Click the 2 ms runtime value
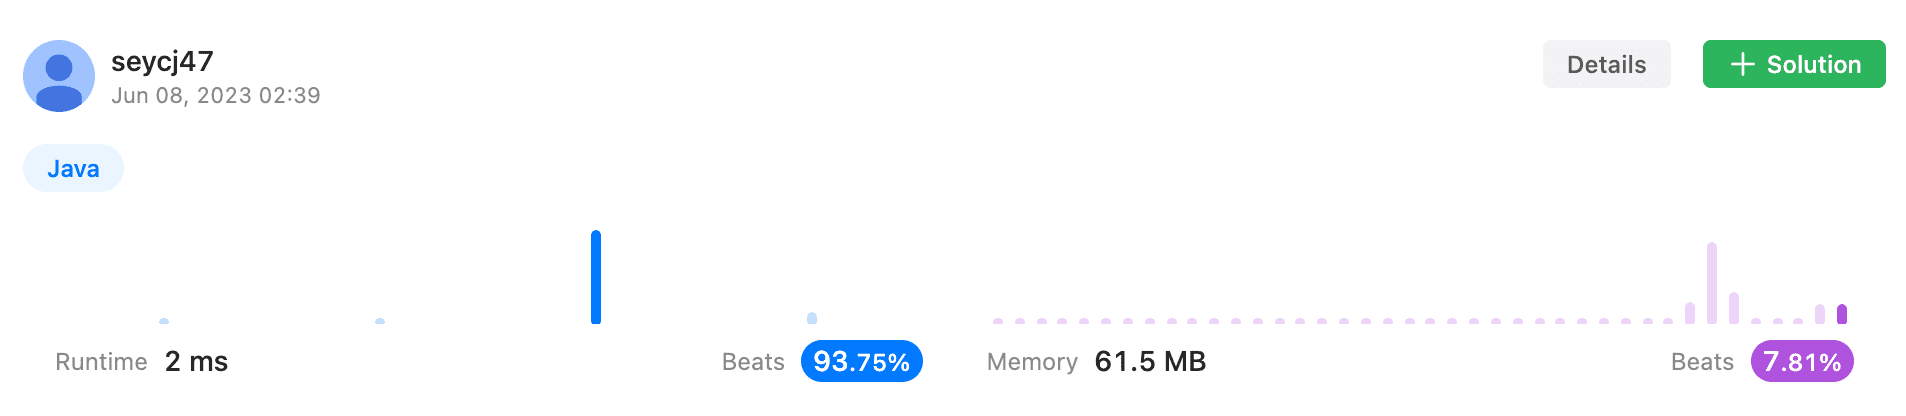Screen dimensions: 1906x416 click(196, 361)
